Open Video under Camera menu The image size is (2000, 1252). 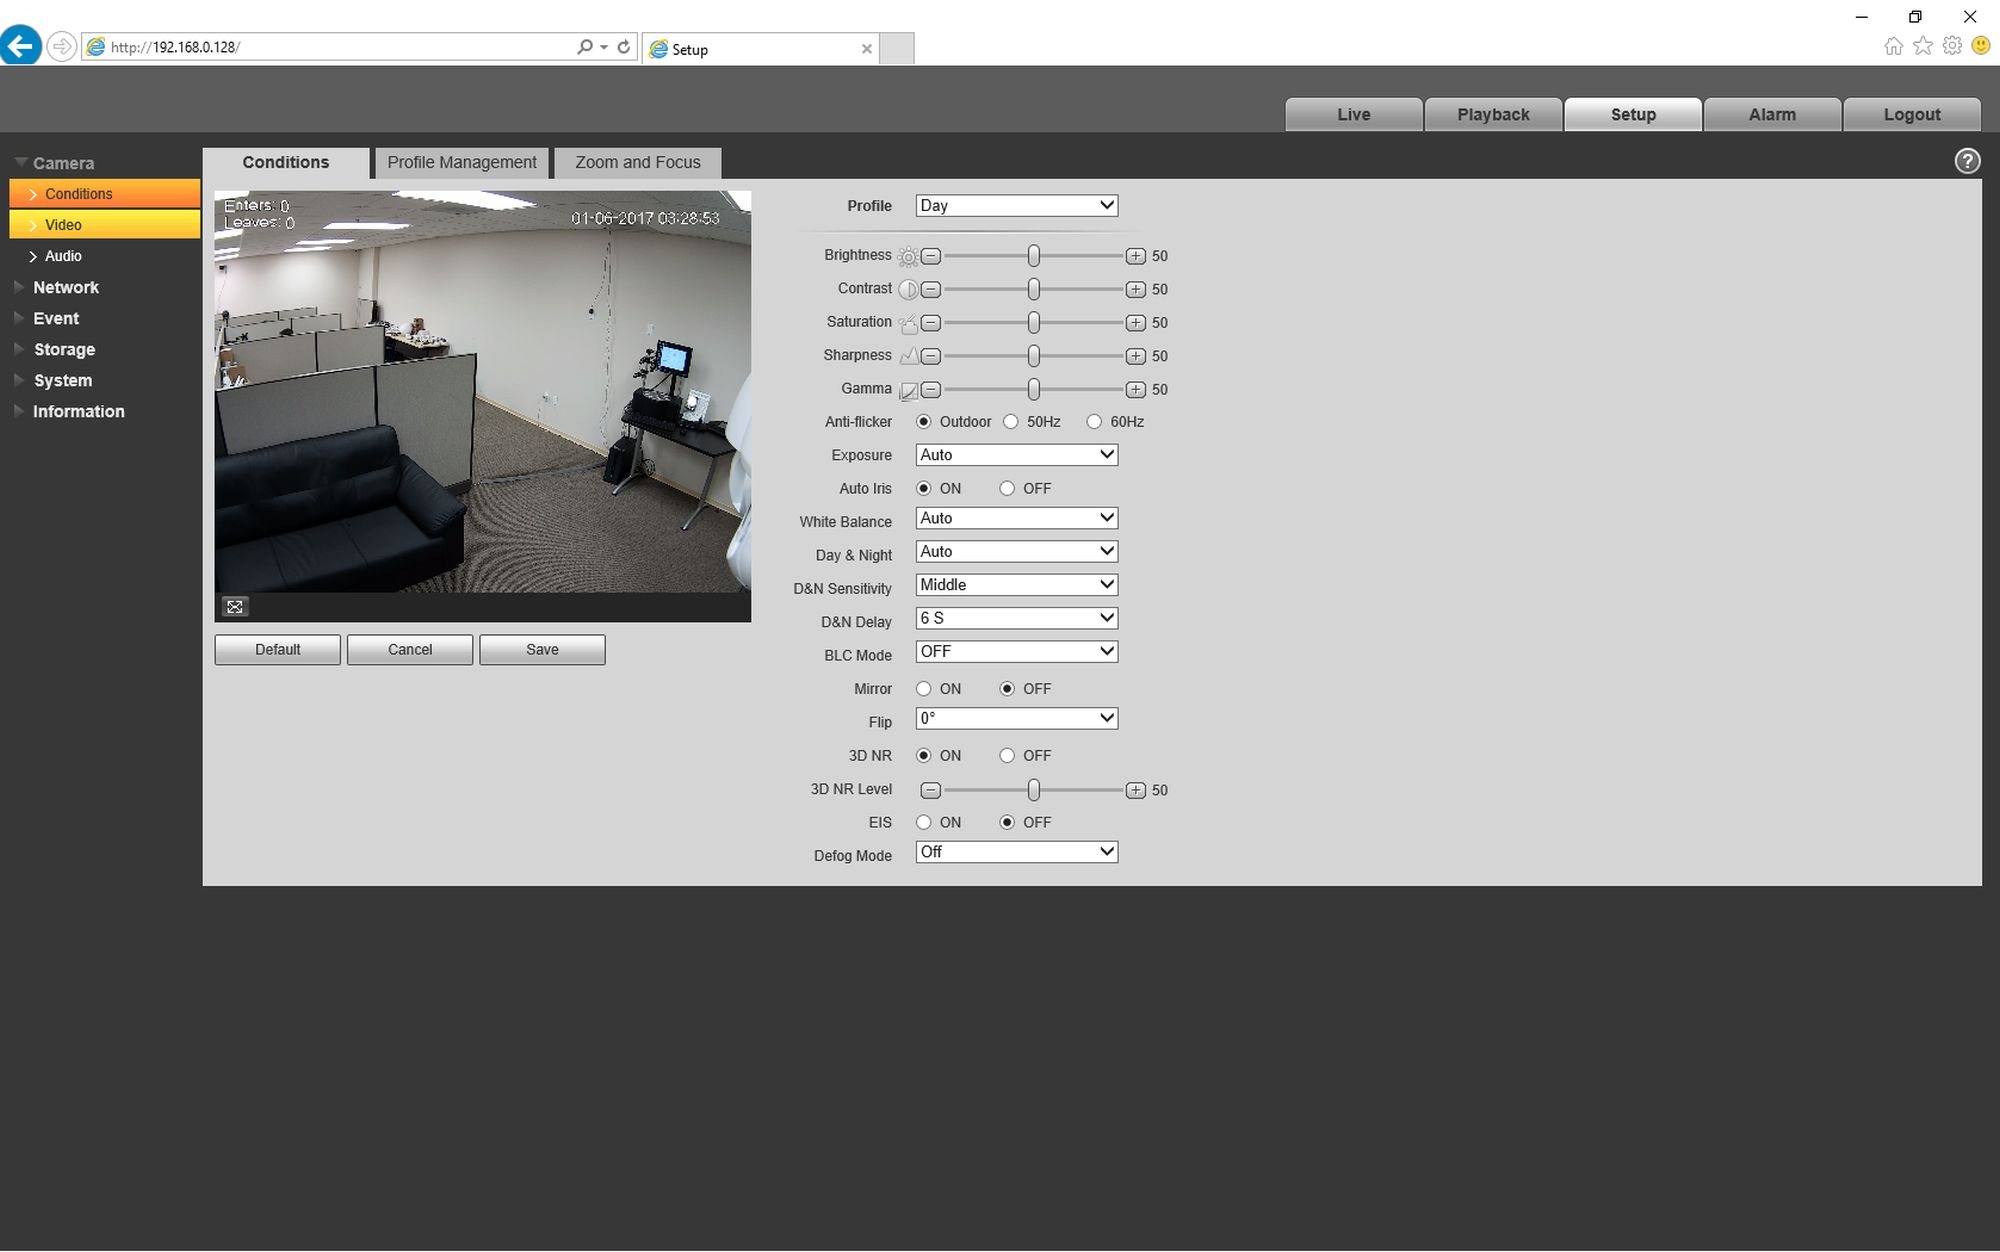coord(105,225)
